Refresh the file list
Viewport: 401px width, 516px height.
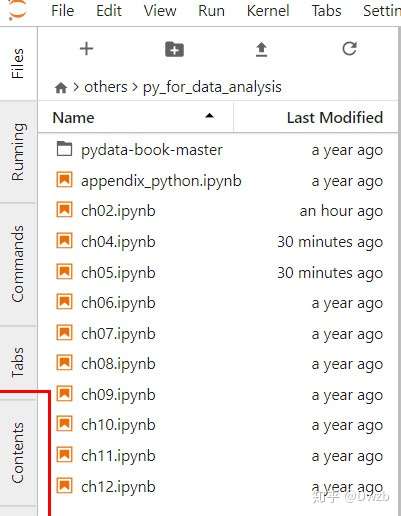click(x=349, y=49)
